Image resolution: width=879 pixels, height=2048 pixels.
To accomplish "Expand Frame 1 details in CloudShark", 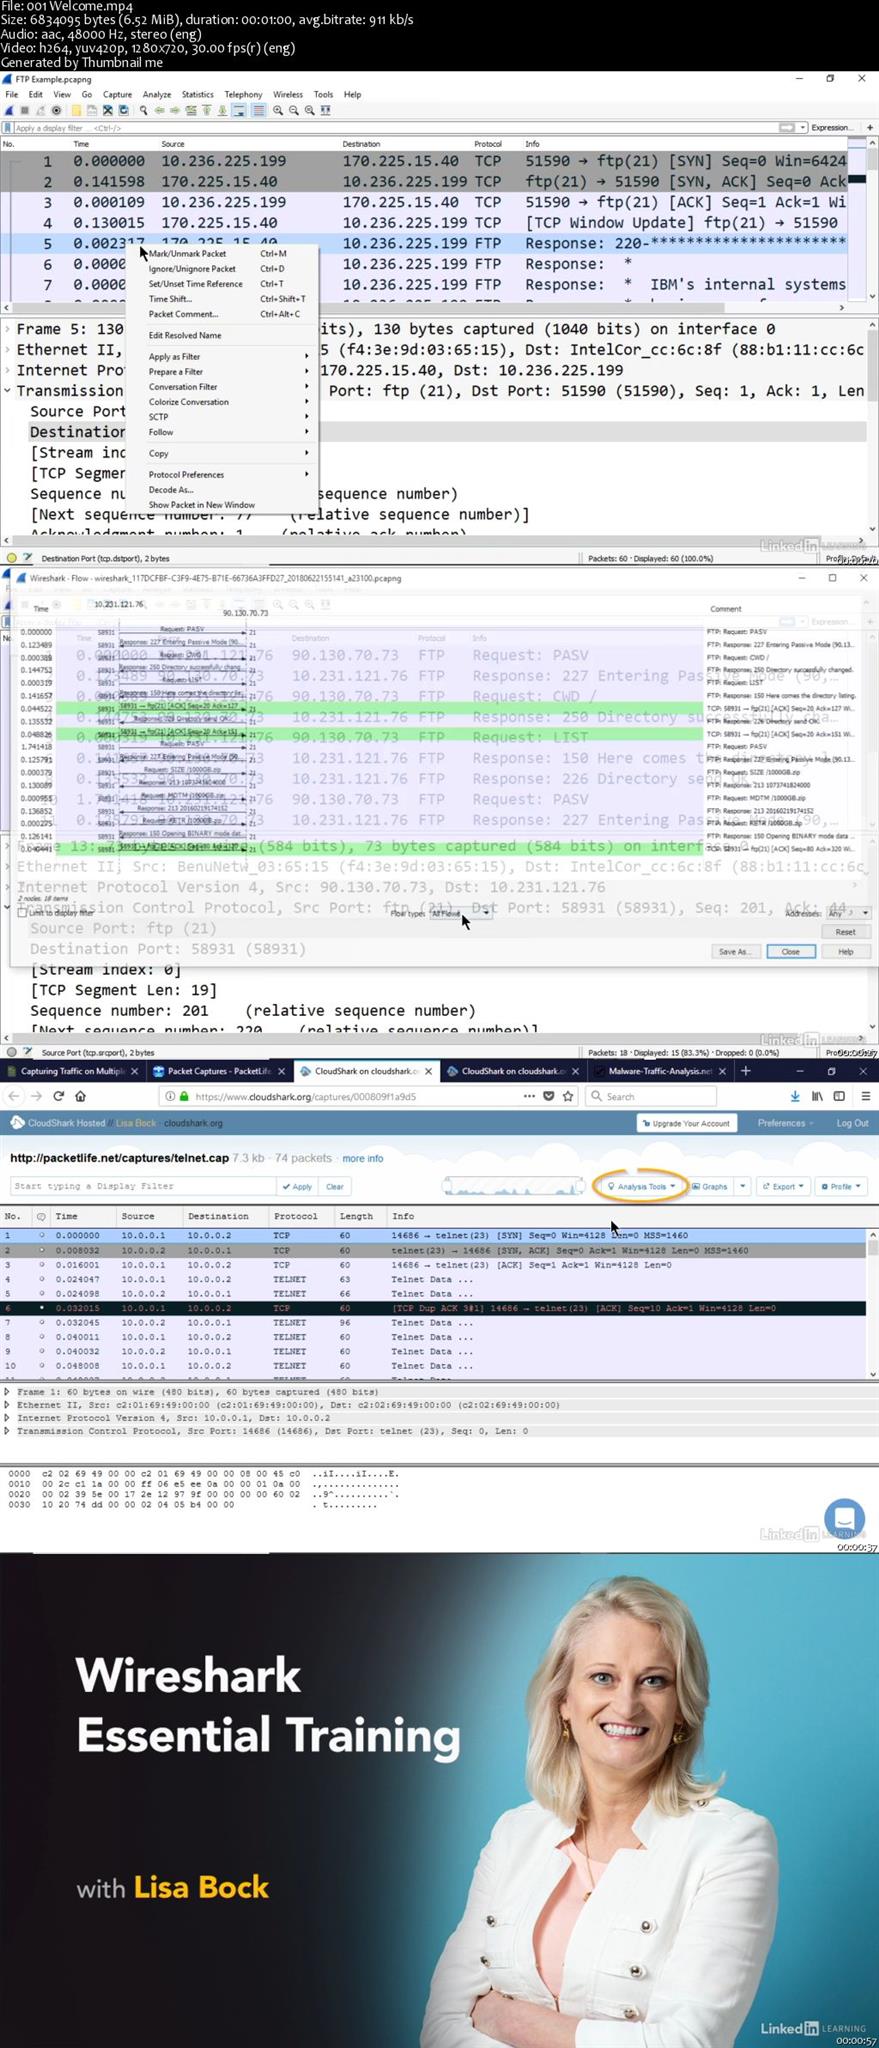I will pos(7,1391).
